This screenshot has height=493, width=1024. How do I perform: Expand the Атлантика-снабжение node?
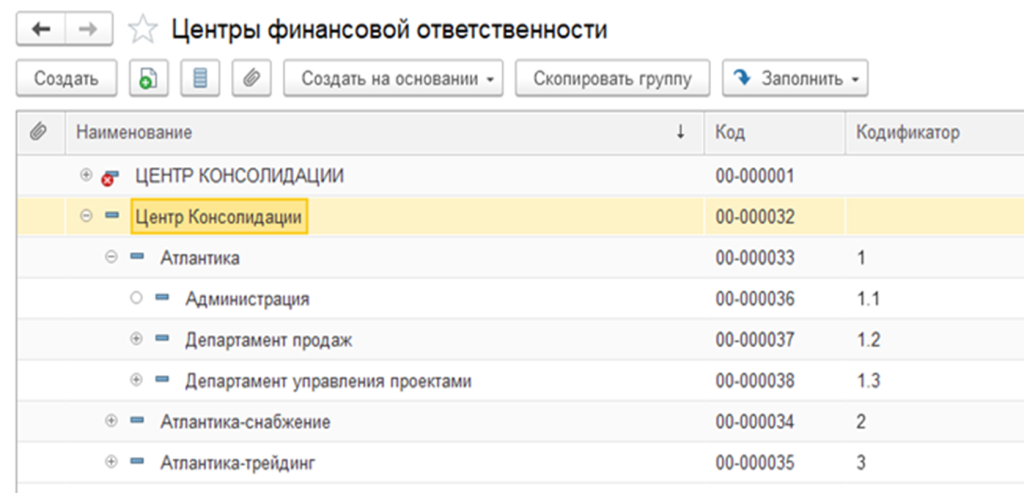(x=111, y=422)
